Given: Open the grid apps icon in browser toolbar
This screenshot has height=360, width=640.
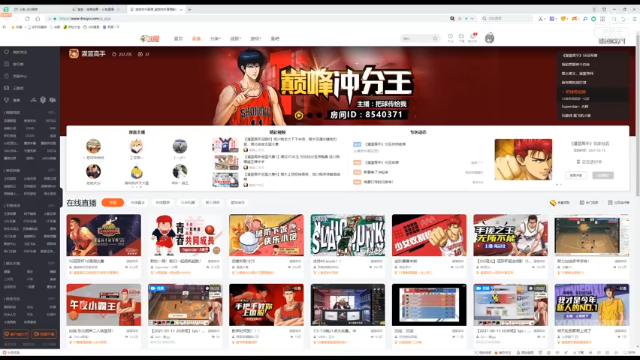Looking at the screenshot, I should [602, 19].
